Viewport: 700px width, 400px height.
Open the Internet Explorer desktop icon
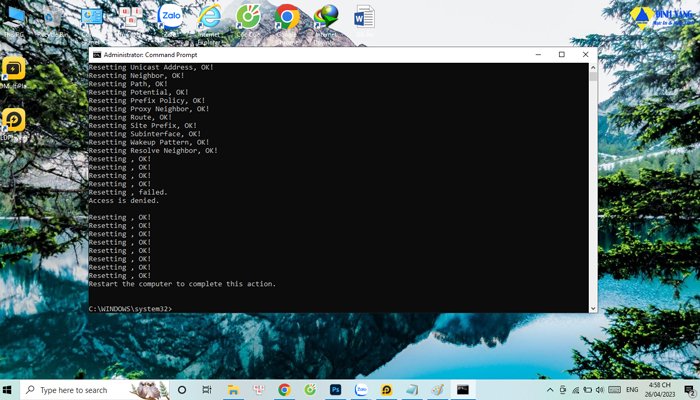(210, 18)
